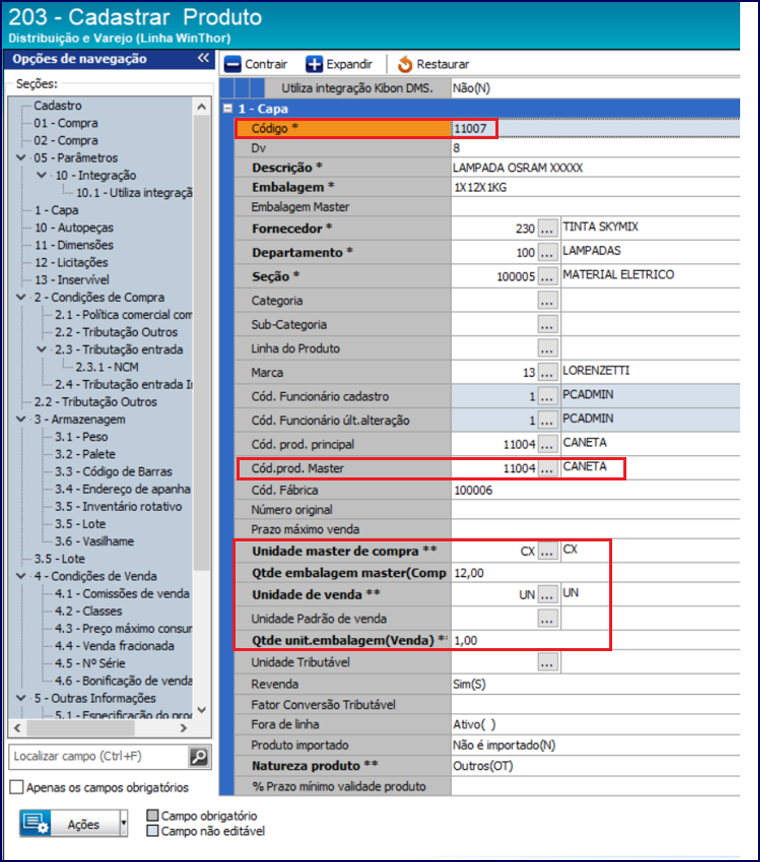760x862 pixels.
Task: Select 1 - Capa tree item
Action: [56, 210]
